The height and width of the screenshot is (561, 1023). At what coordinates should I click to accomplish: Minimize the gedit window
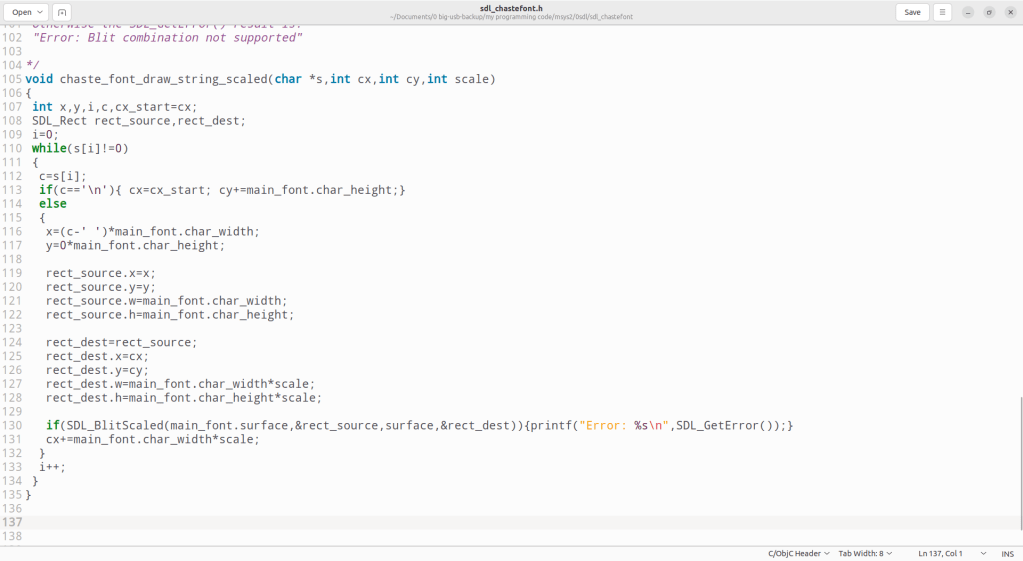tap(968, 12)
